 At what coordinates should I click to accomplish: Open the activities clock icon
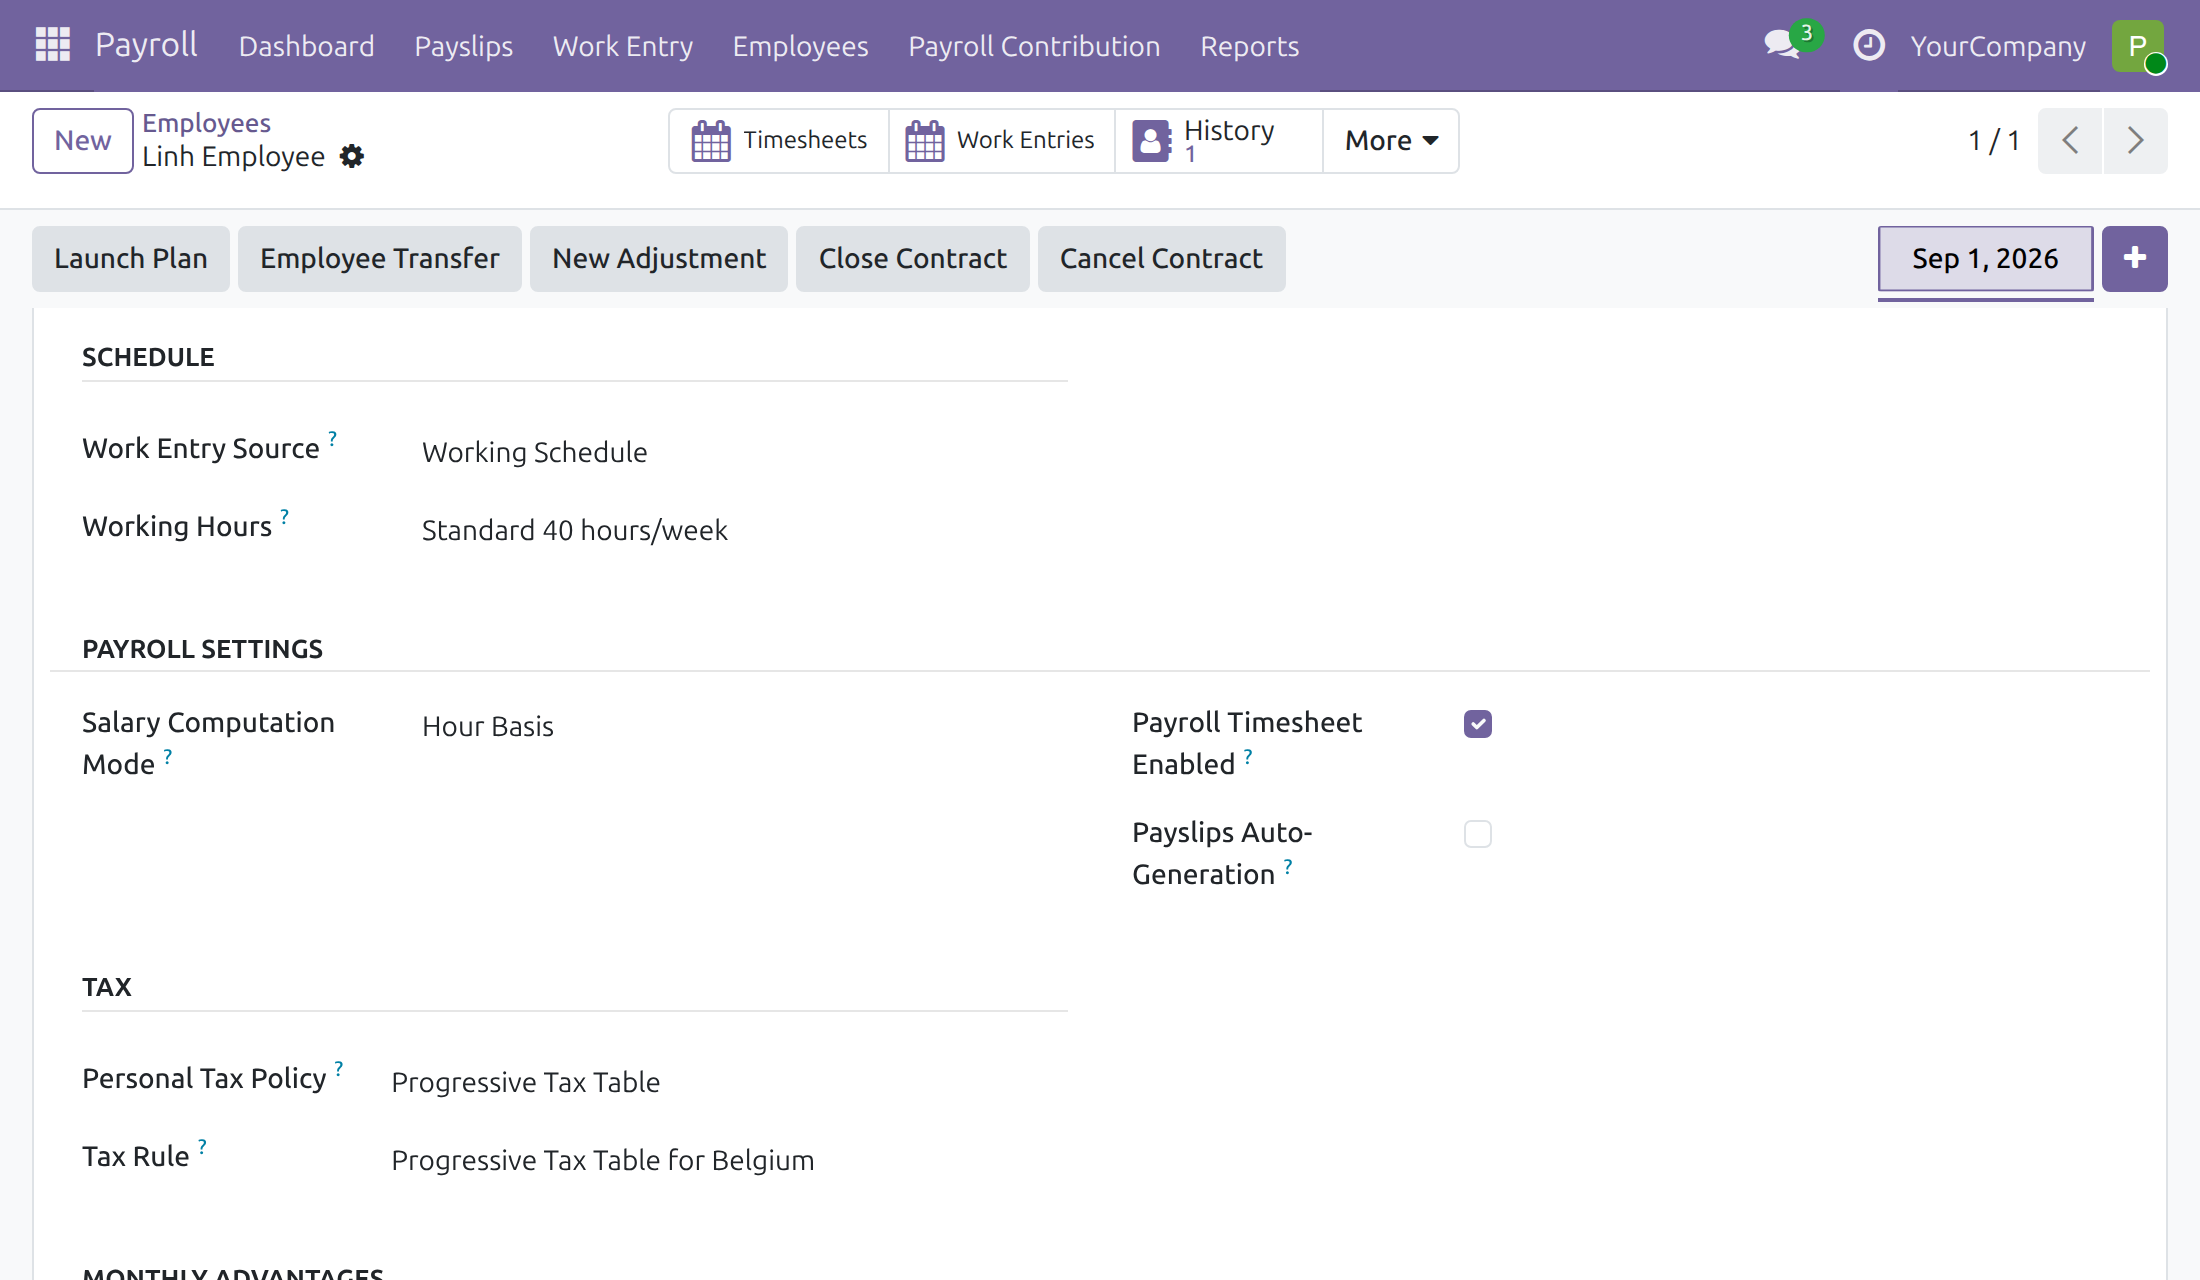1868,45
